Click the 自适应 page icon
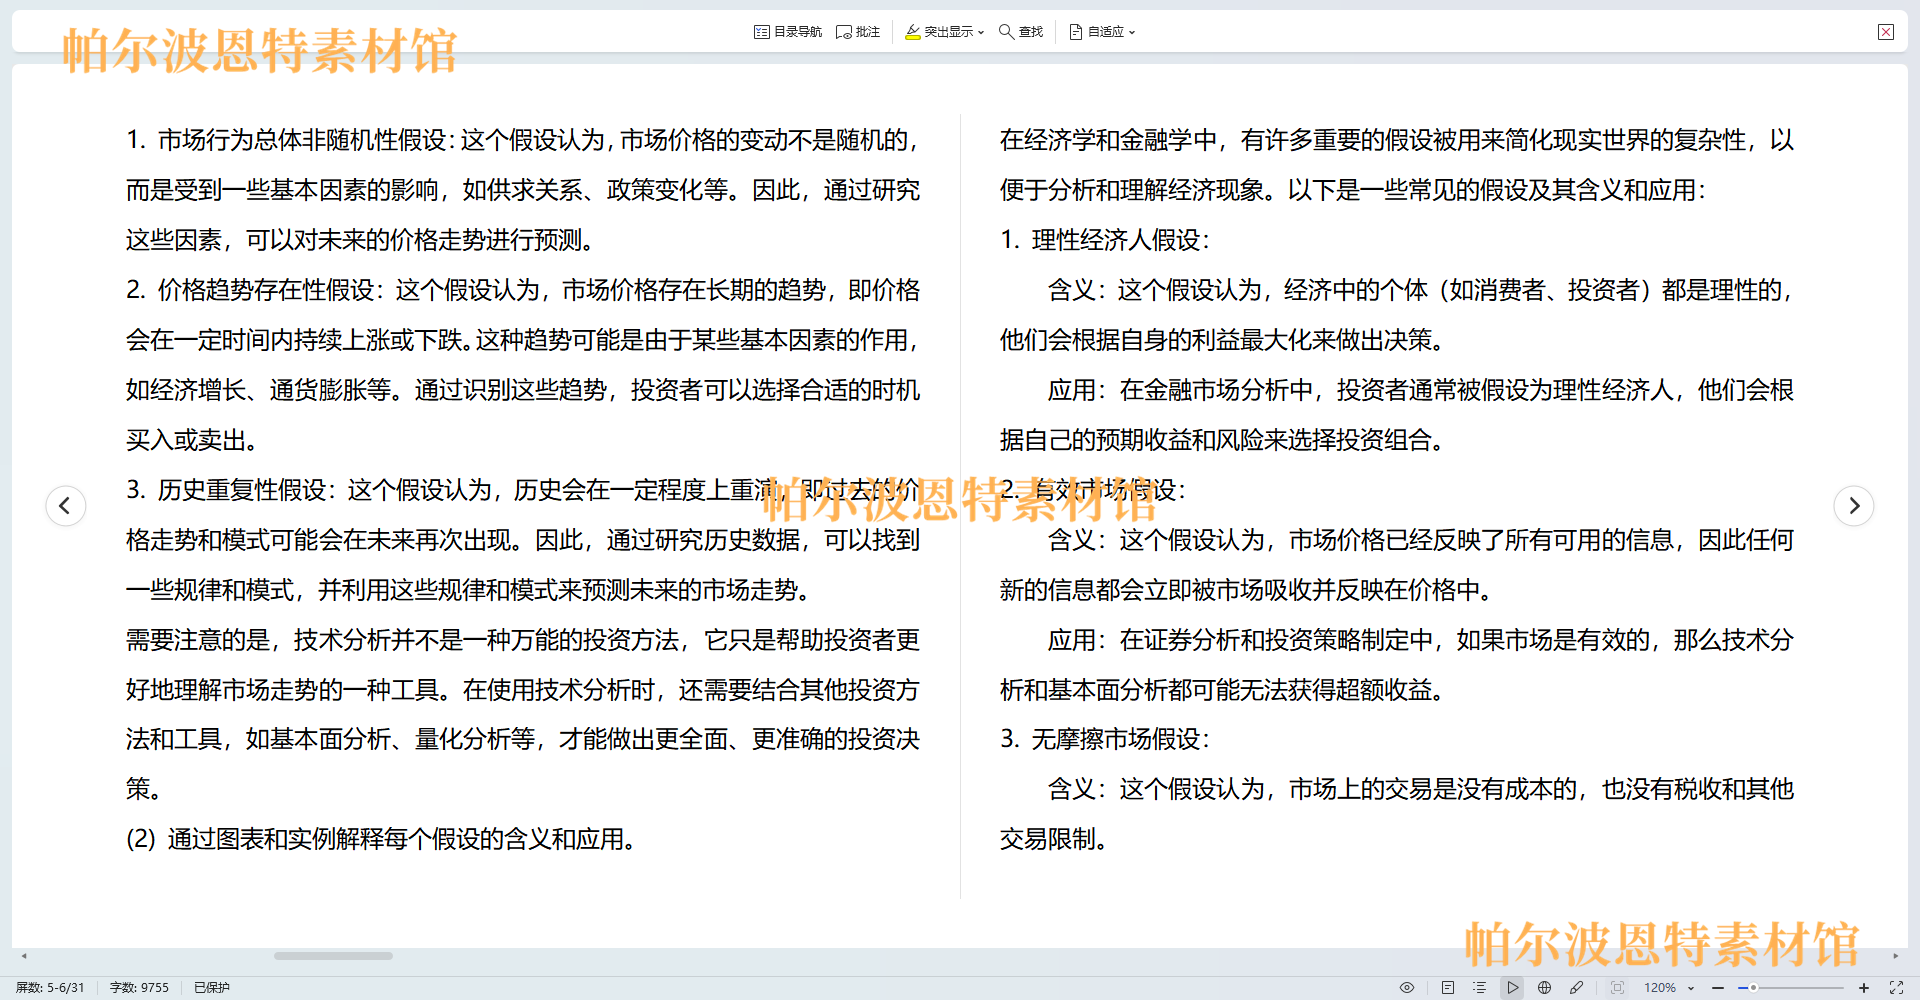The width and height of the screenshot is (1920, 1000). coord(1076,32)
